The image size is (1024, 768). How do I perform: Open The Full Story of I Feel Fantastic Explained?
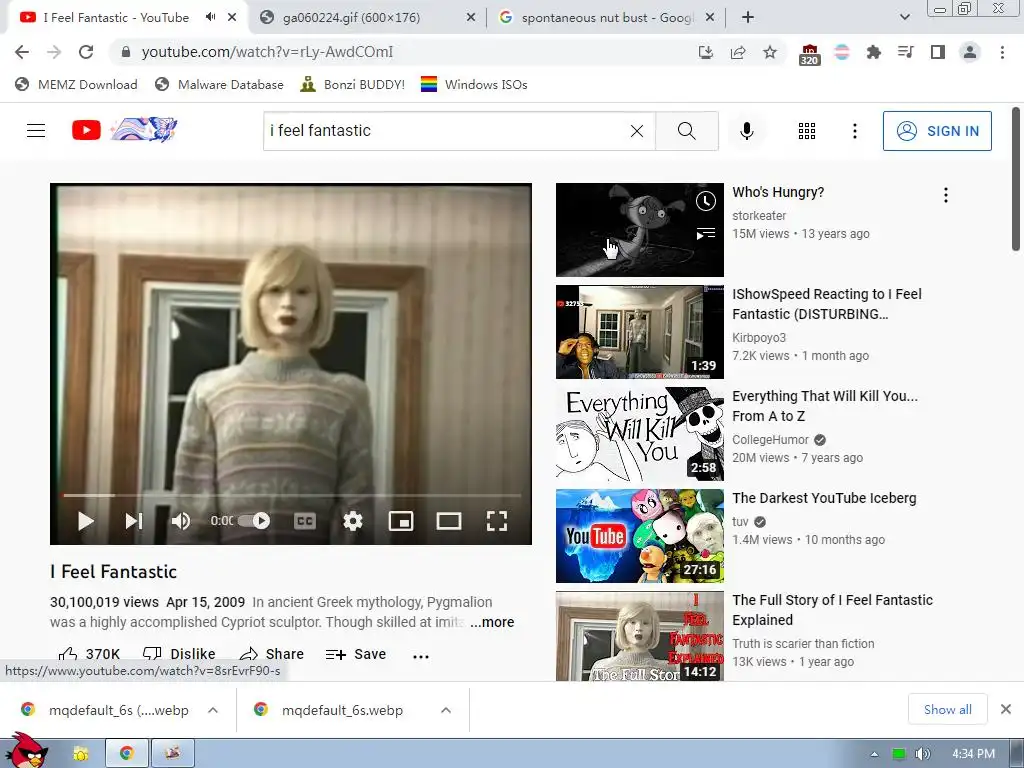(833, 610)
